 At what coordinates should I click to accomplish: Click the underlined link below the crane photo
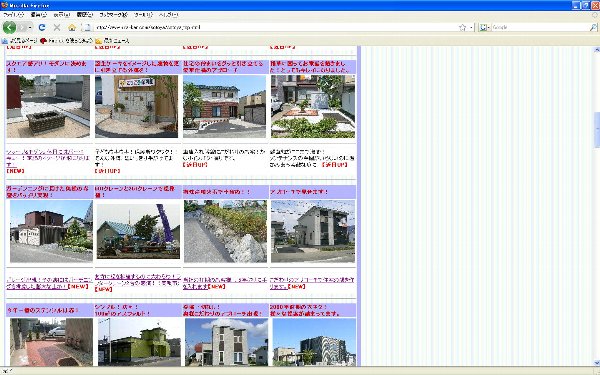[137, 279]
